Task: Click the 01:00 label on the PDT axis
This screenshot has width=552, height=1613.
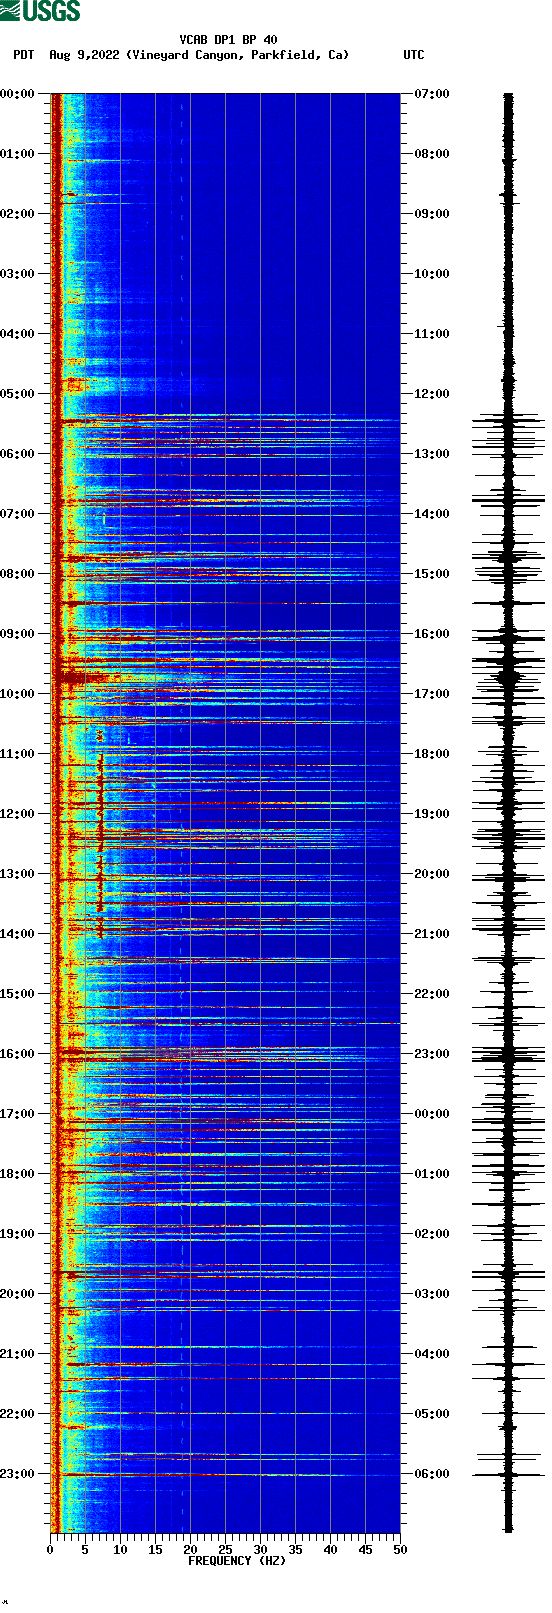Action: (x=18, y=154)
